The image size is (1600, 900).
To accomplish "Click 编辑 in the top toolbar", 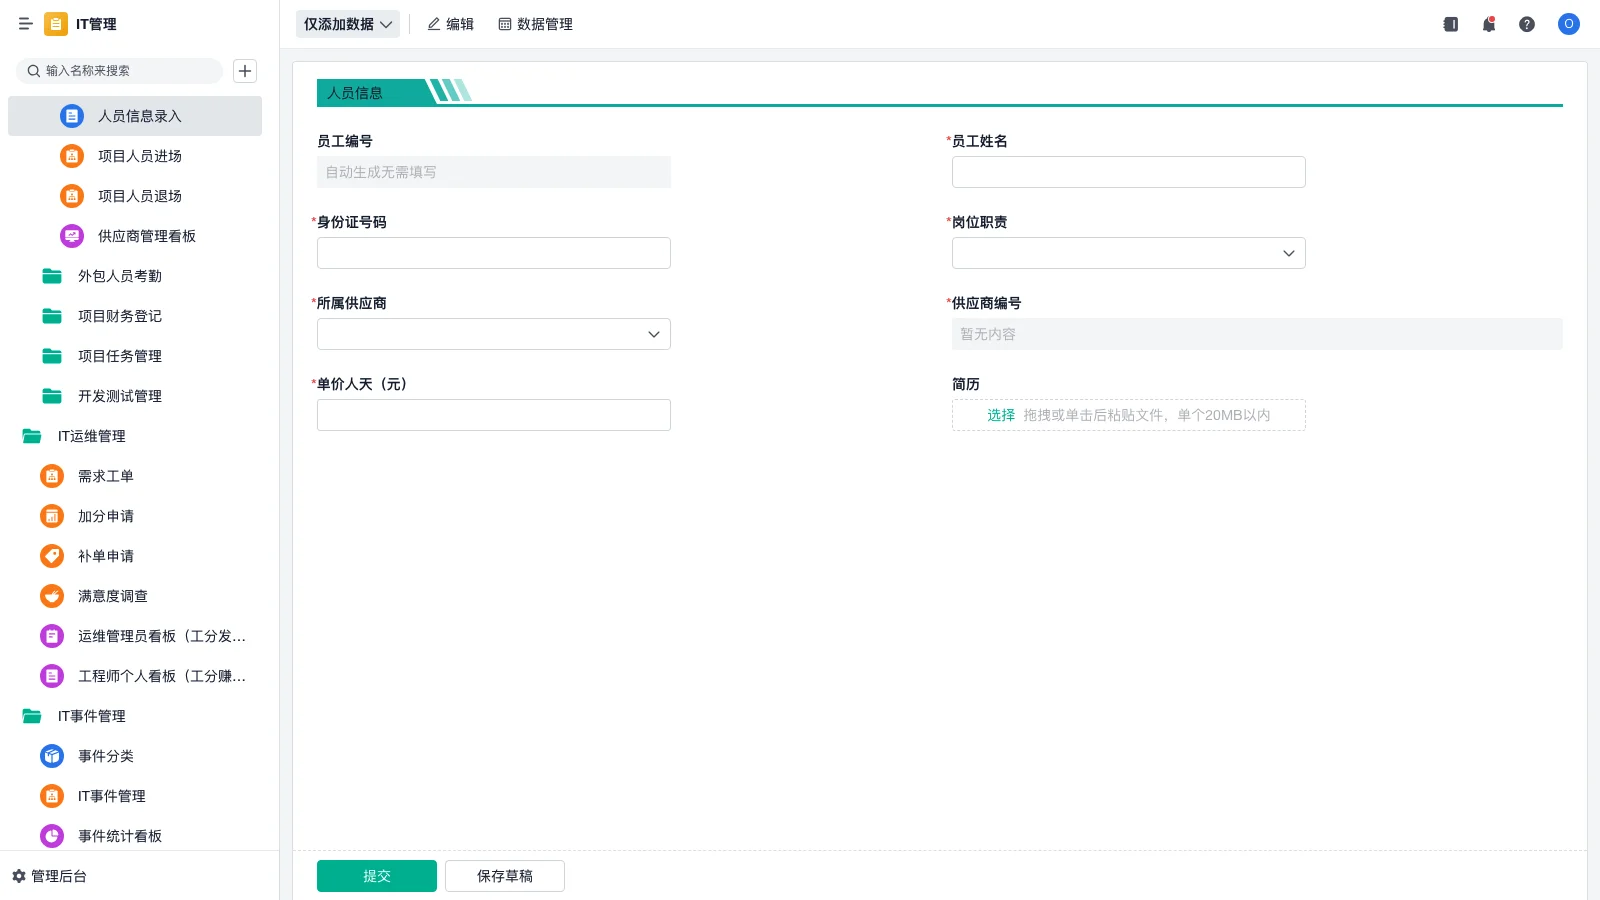I will click(x=451, y=24).
